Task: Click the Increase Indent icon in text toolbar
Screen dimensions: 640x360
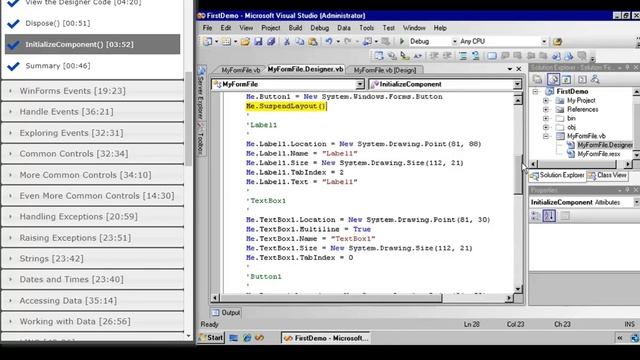Action: click(x=447, y=56)
